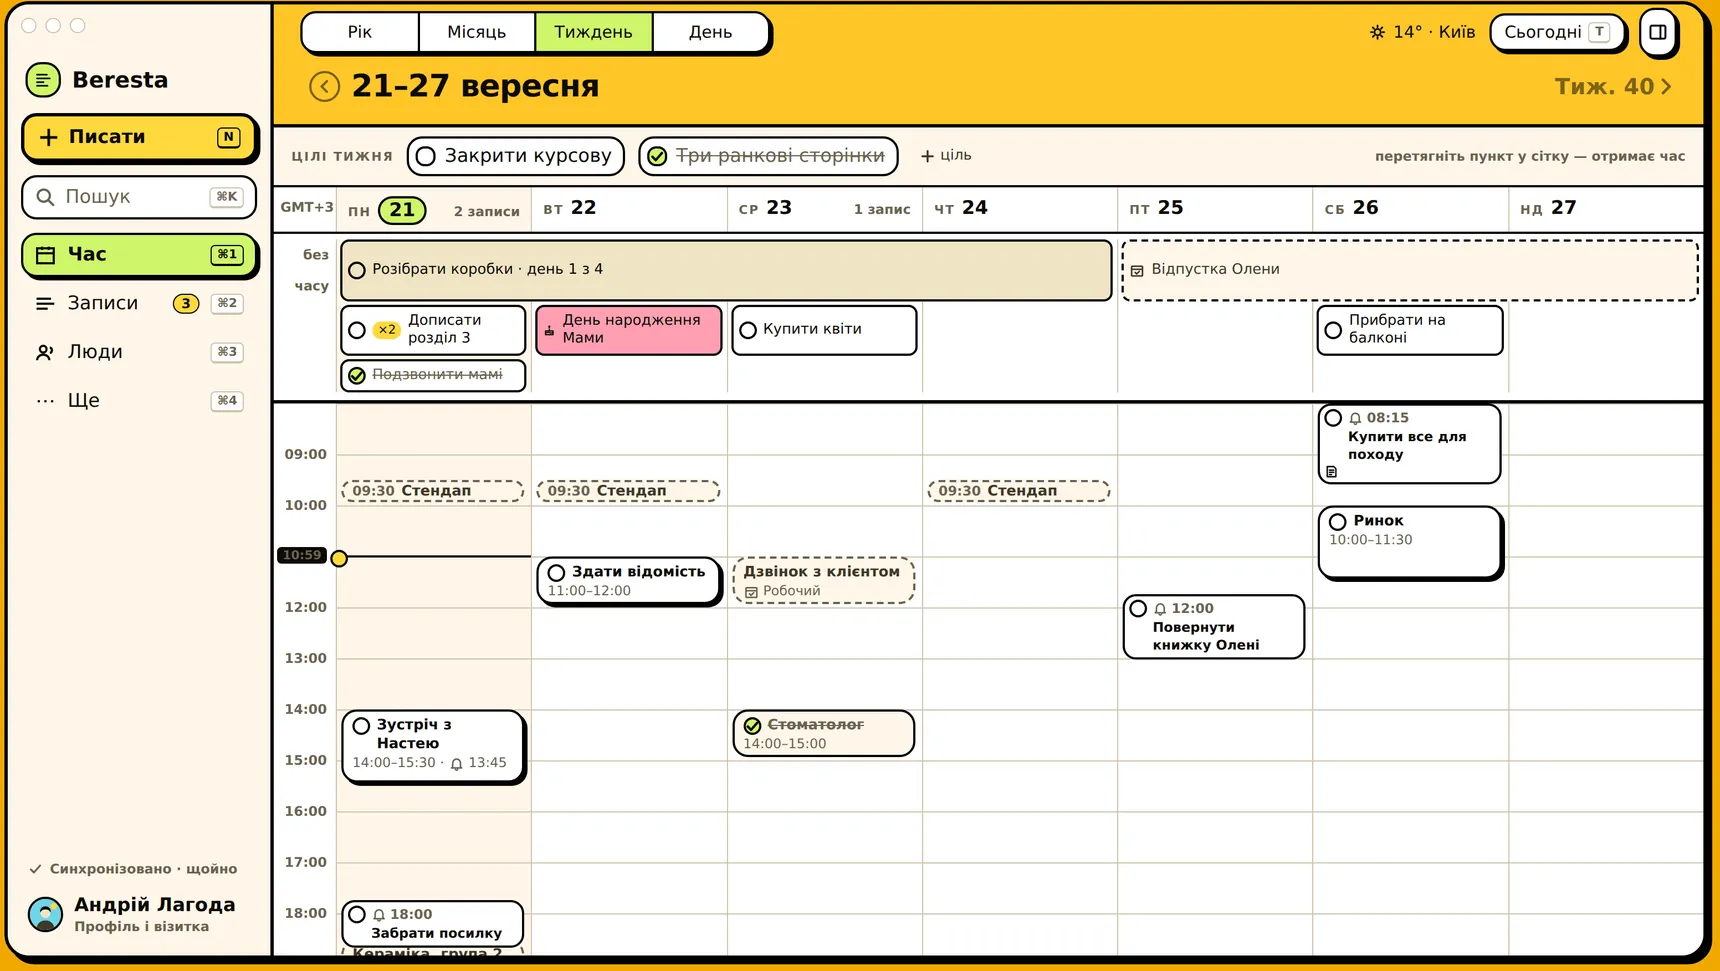Jump to today with Сьогодні button
The image size is (1720, 971).
point(1558,32)
